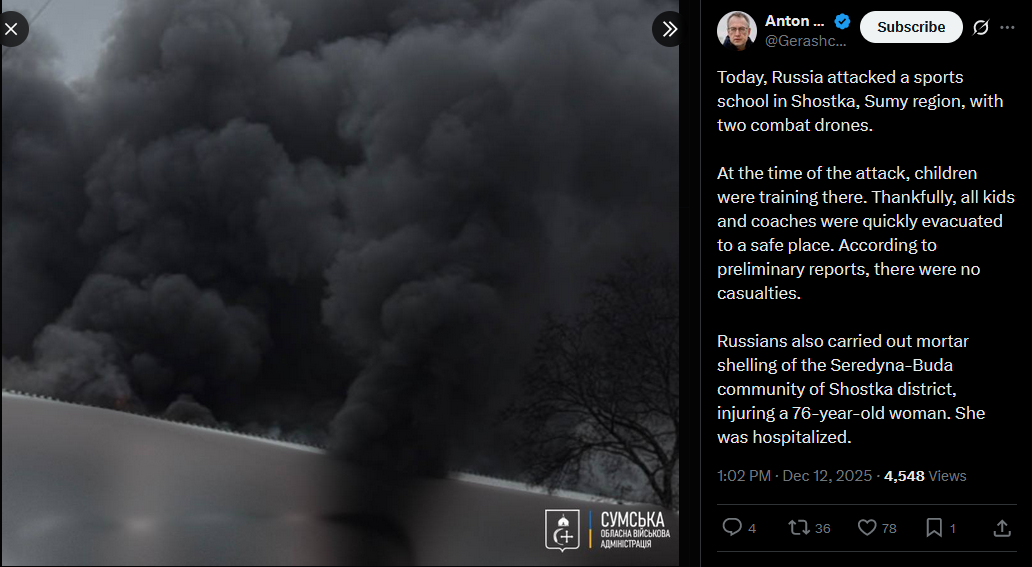Screen dimensions: 1032x567
Task: Open the share post icon
Action: (1002, 527)
